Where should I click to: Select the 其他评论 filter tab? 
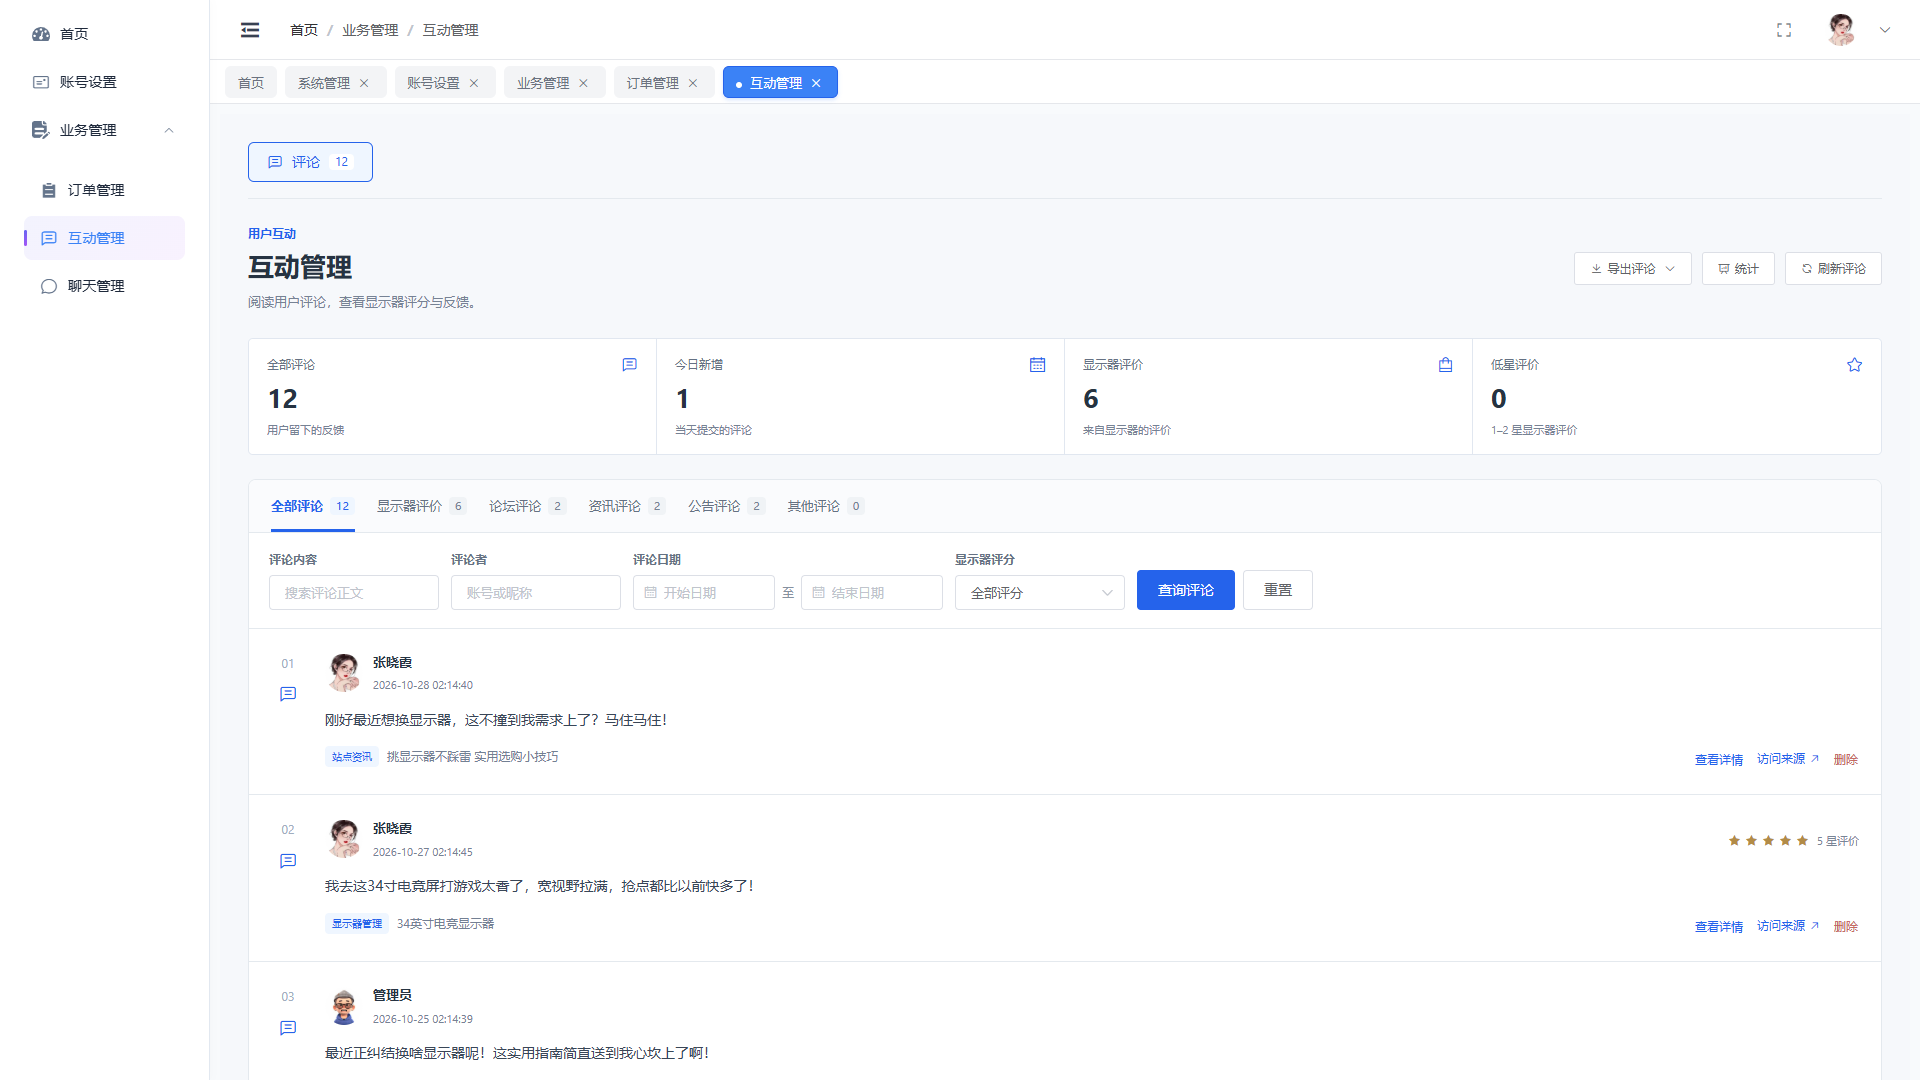825,506
